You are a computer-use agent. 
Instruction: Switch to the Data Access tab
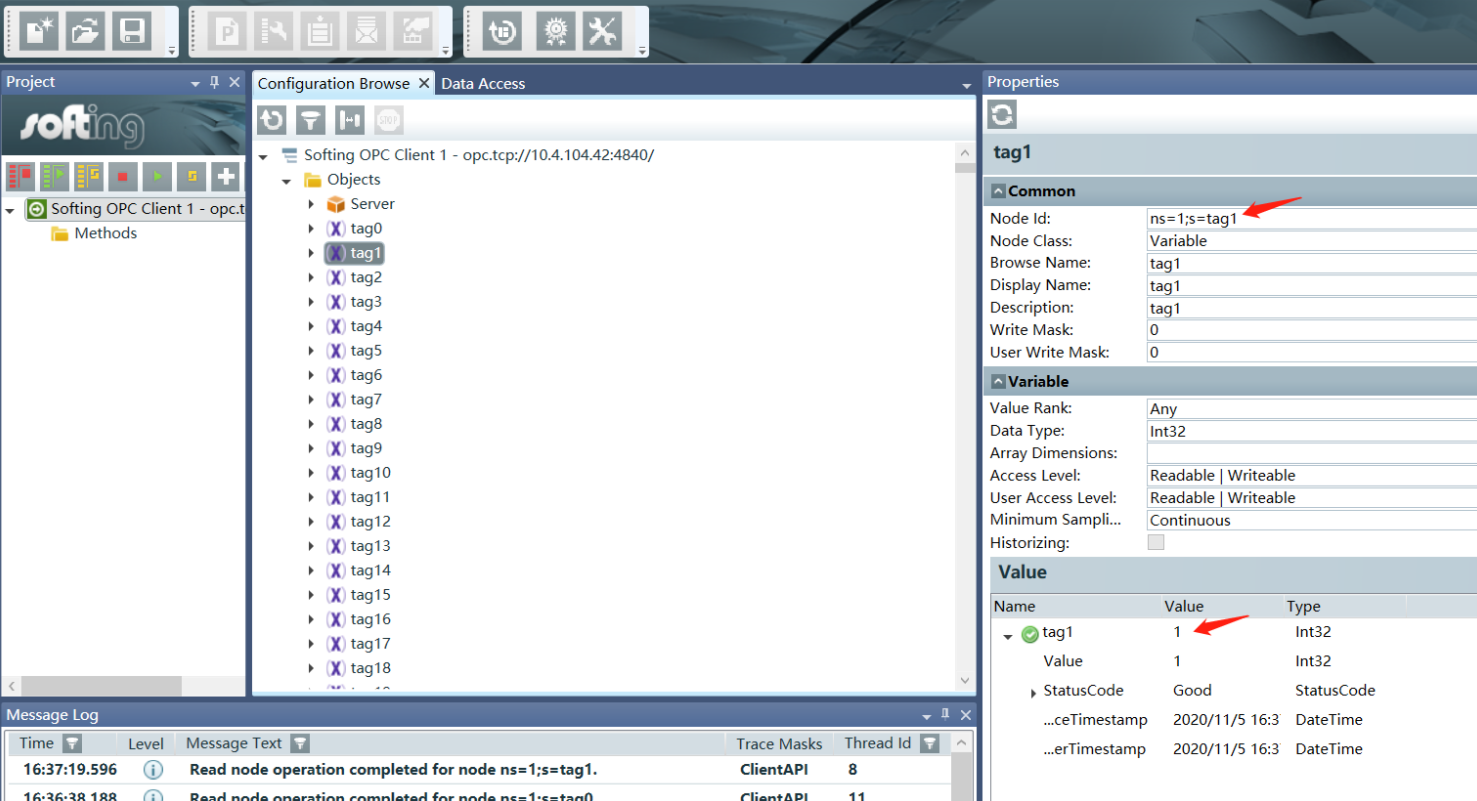pos(483,84)
